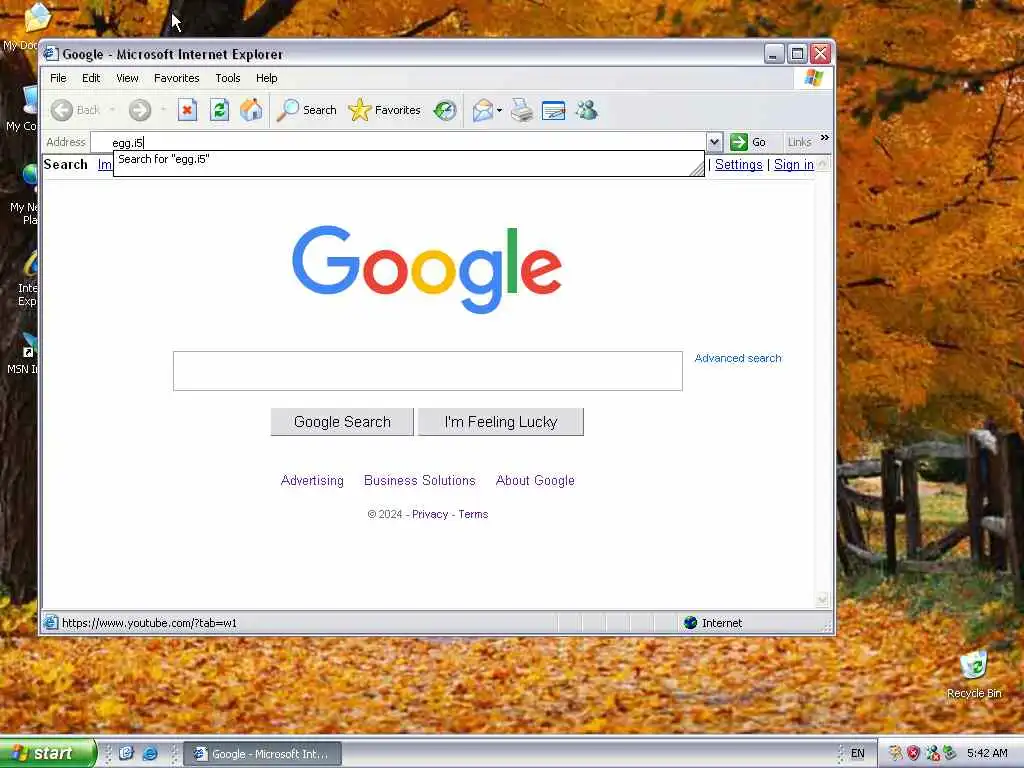
Task: Click the Internet zone globe in status bar
Action: [690, 622]
